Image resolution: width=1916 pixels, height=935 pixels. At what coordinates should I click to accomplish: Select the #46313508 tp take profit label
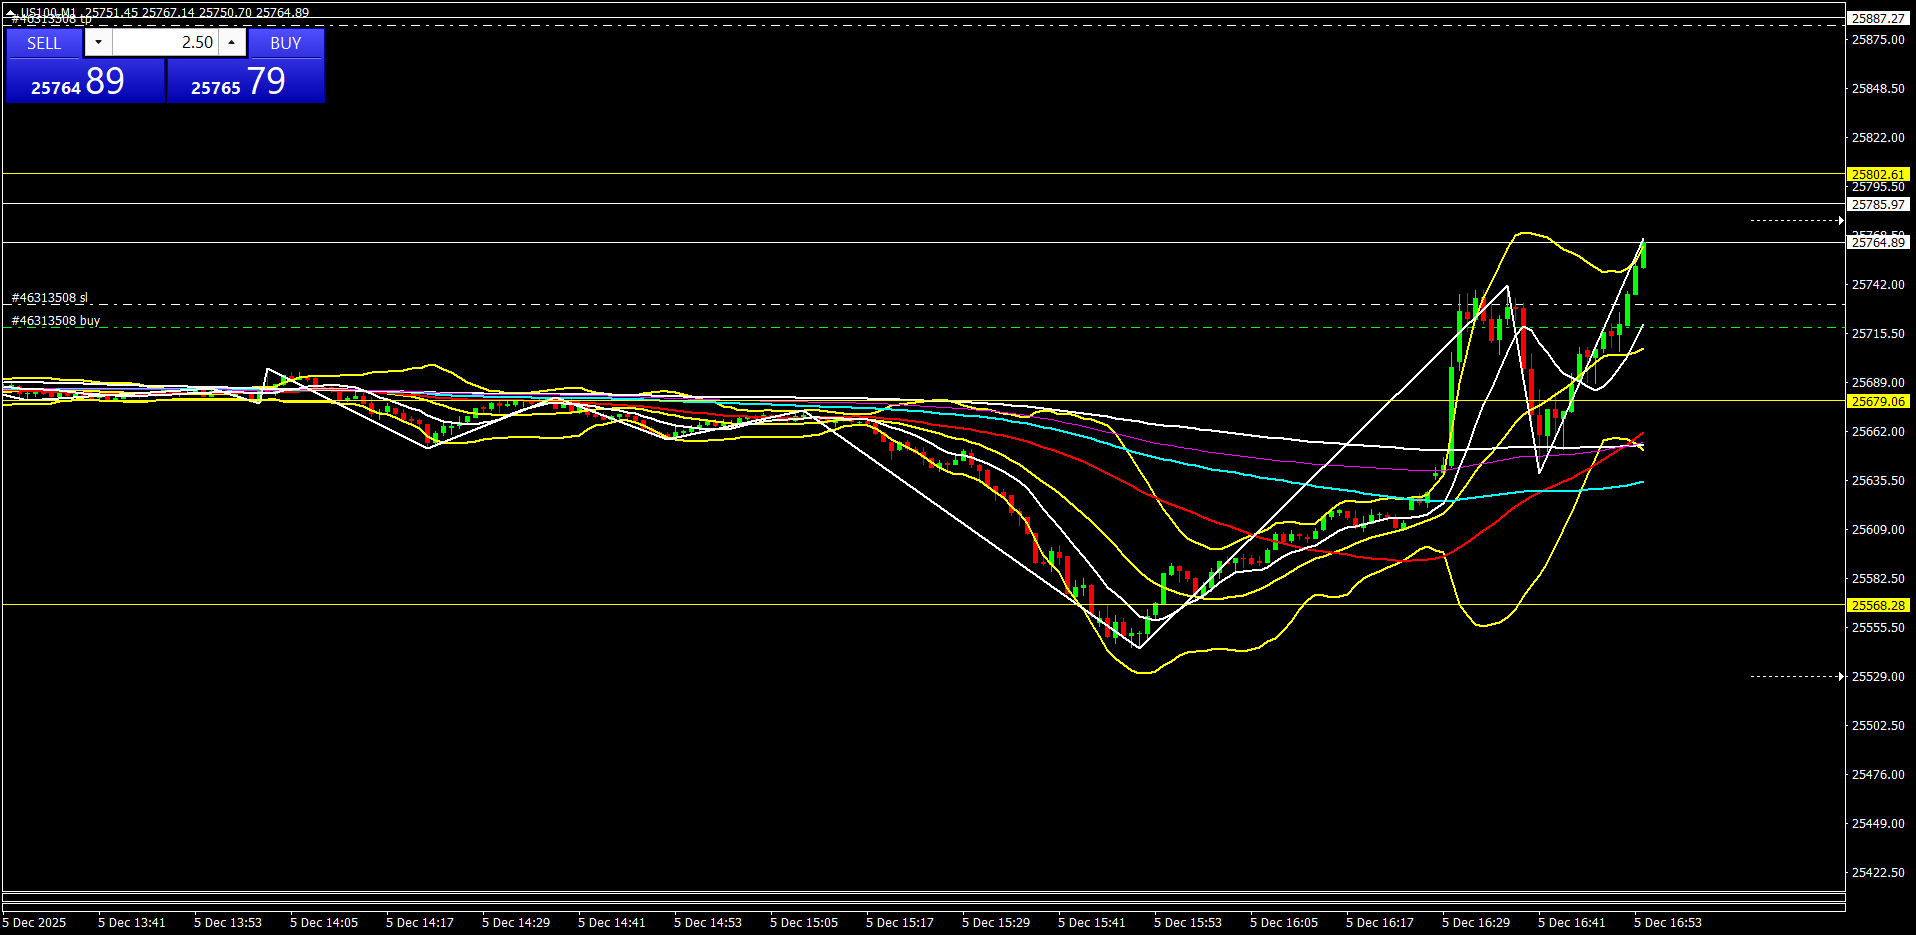[x=50, y=20]
